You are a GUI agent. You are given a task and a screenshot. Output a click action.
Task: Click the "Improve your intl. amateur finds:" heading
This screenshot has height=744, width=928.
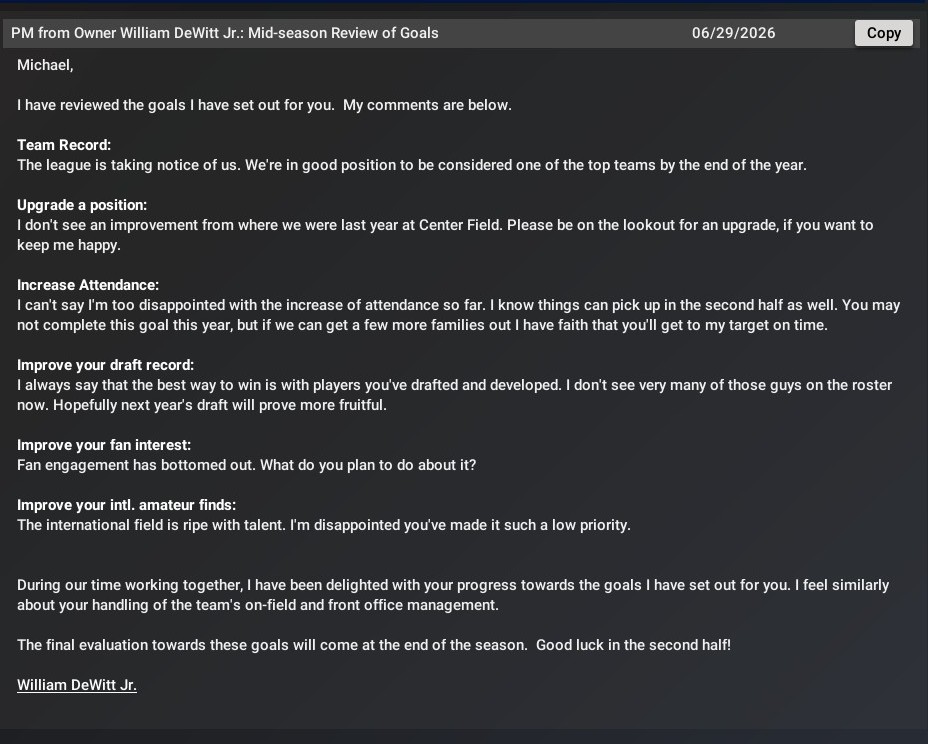coord(126,505)
